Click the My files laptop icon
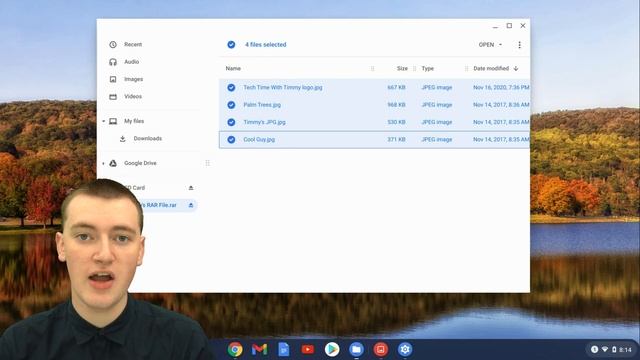 pyautogui.click(x=113, y=121)
